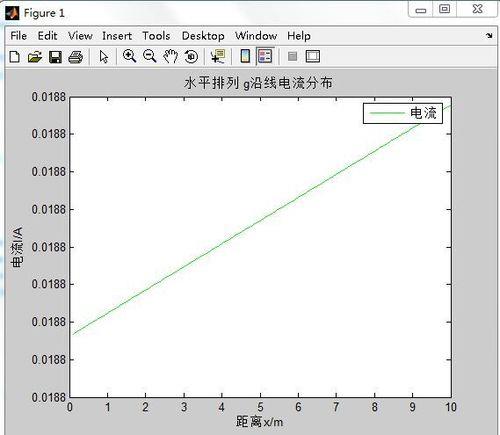500x435 pixels.
Task: Click the Open File folder icon
Action: [35, 57]
